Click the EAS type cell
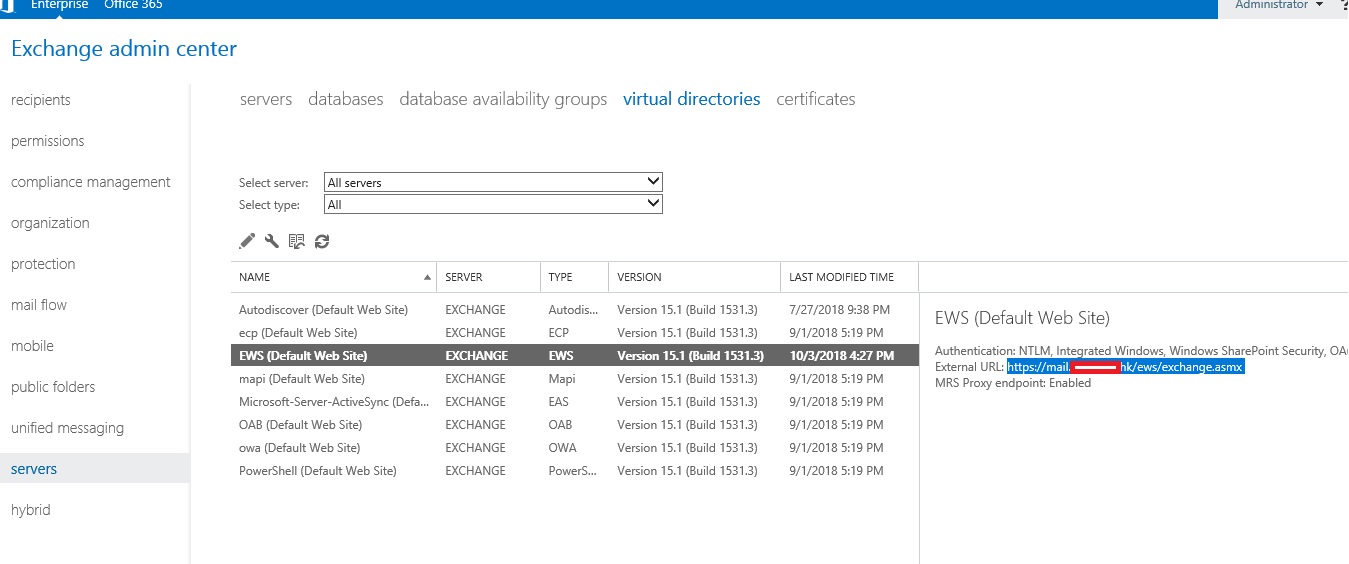 coord(559,402)
